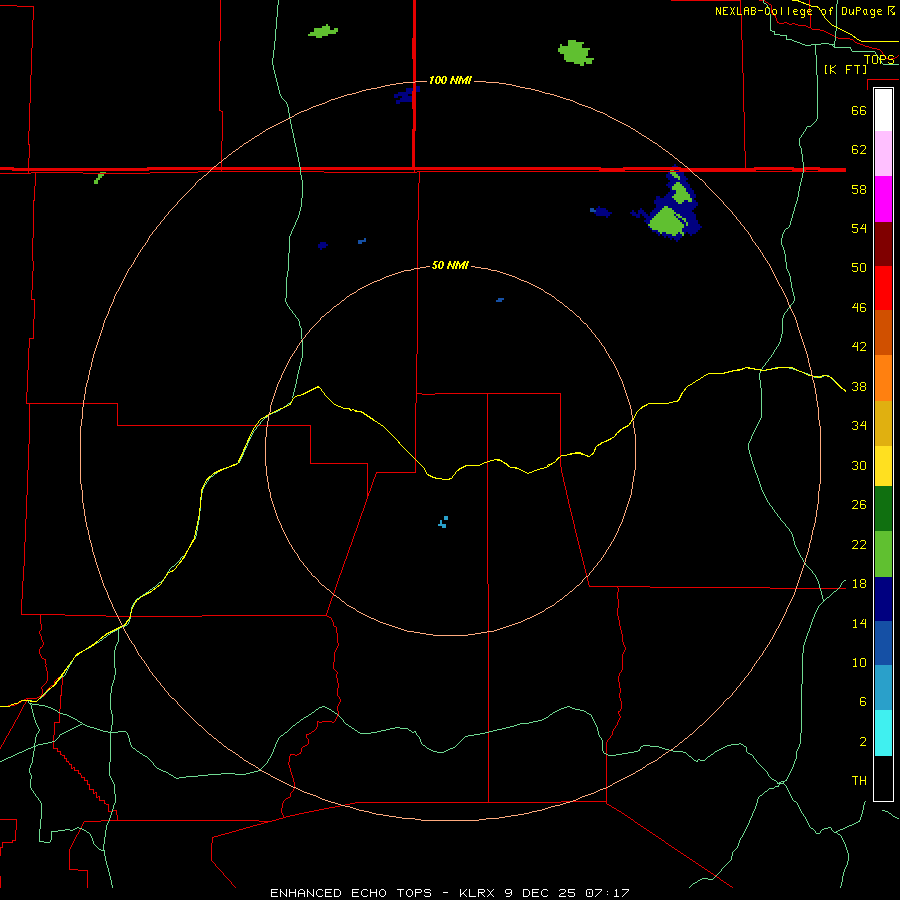Viewport: 900px width, 900px height.
Task: Click the light blue echo near the radar center
Action: (443, 522)
